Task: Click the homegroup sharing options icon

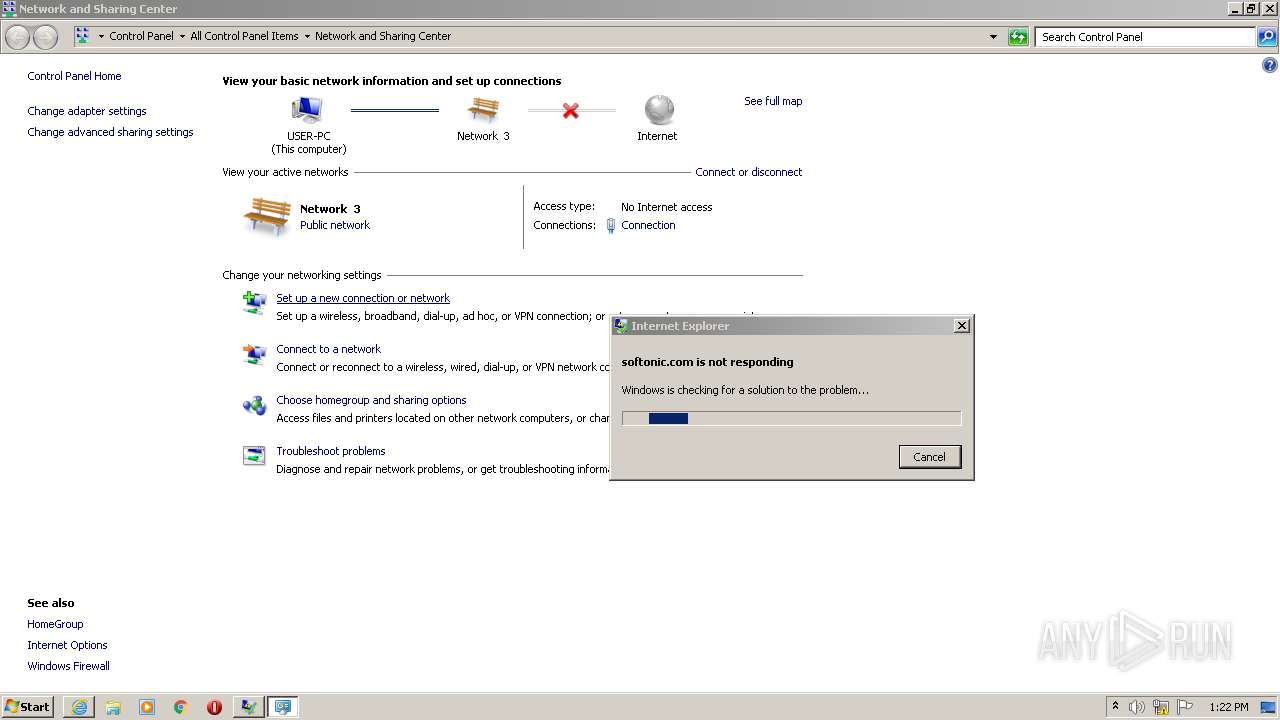Action: 254,405
